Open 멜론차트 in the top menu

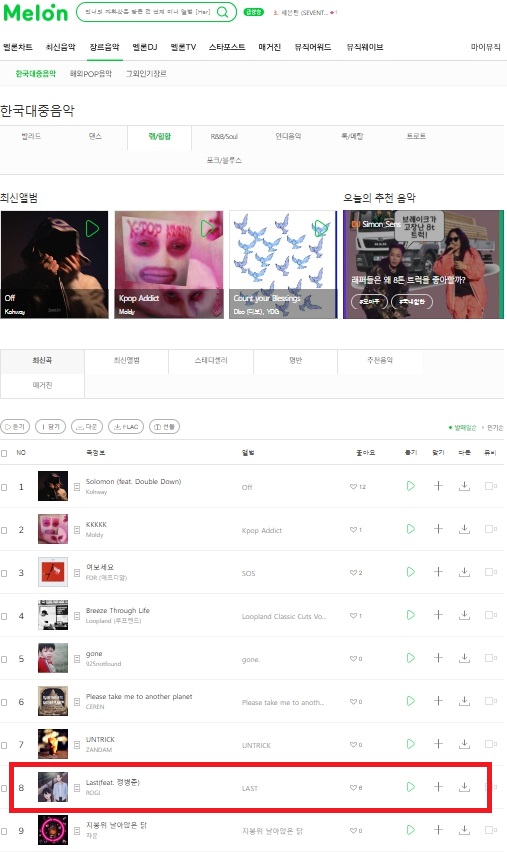pos(18,47)
